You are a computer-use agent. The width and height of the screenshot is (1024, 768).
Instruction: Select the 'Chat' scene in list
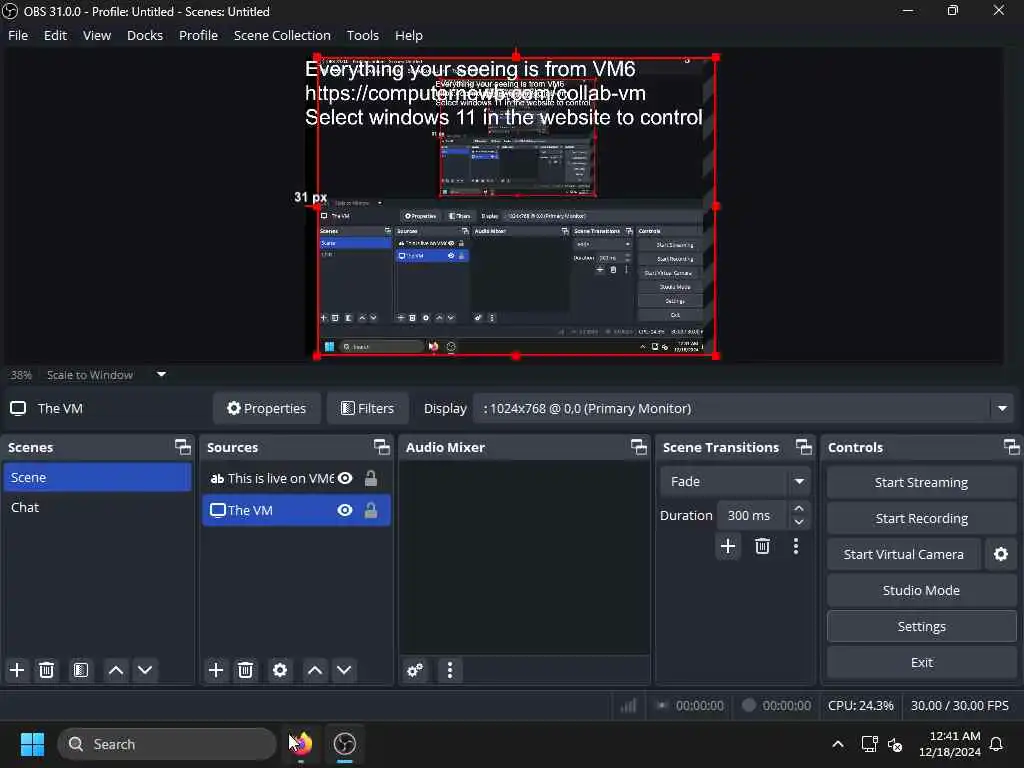[97, 507]
